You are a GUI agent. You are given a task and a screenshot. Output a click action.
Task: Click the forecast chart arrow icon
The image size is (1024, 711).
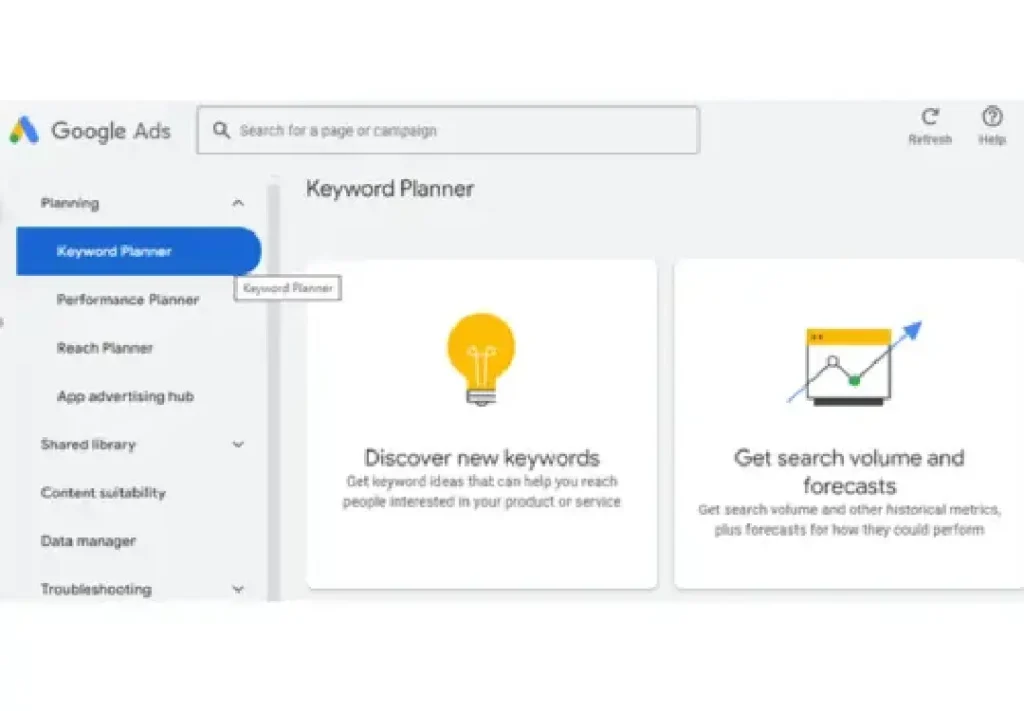pos(853,363)
